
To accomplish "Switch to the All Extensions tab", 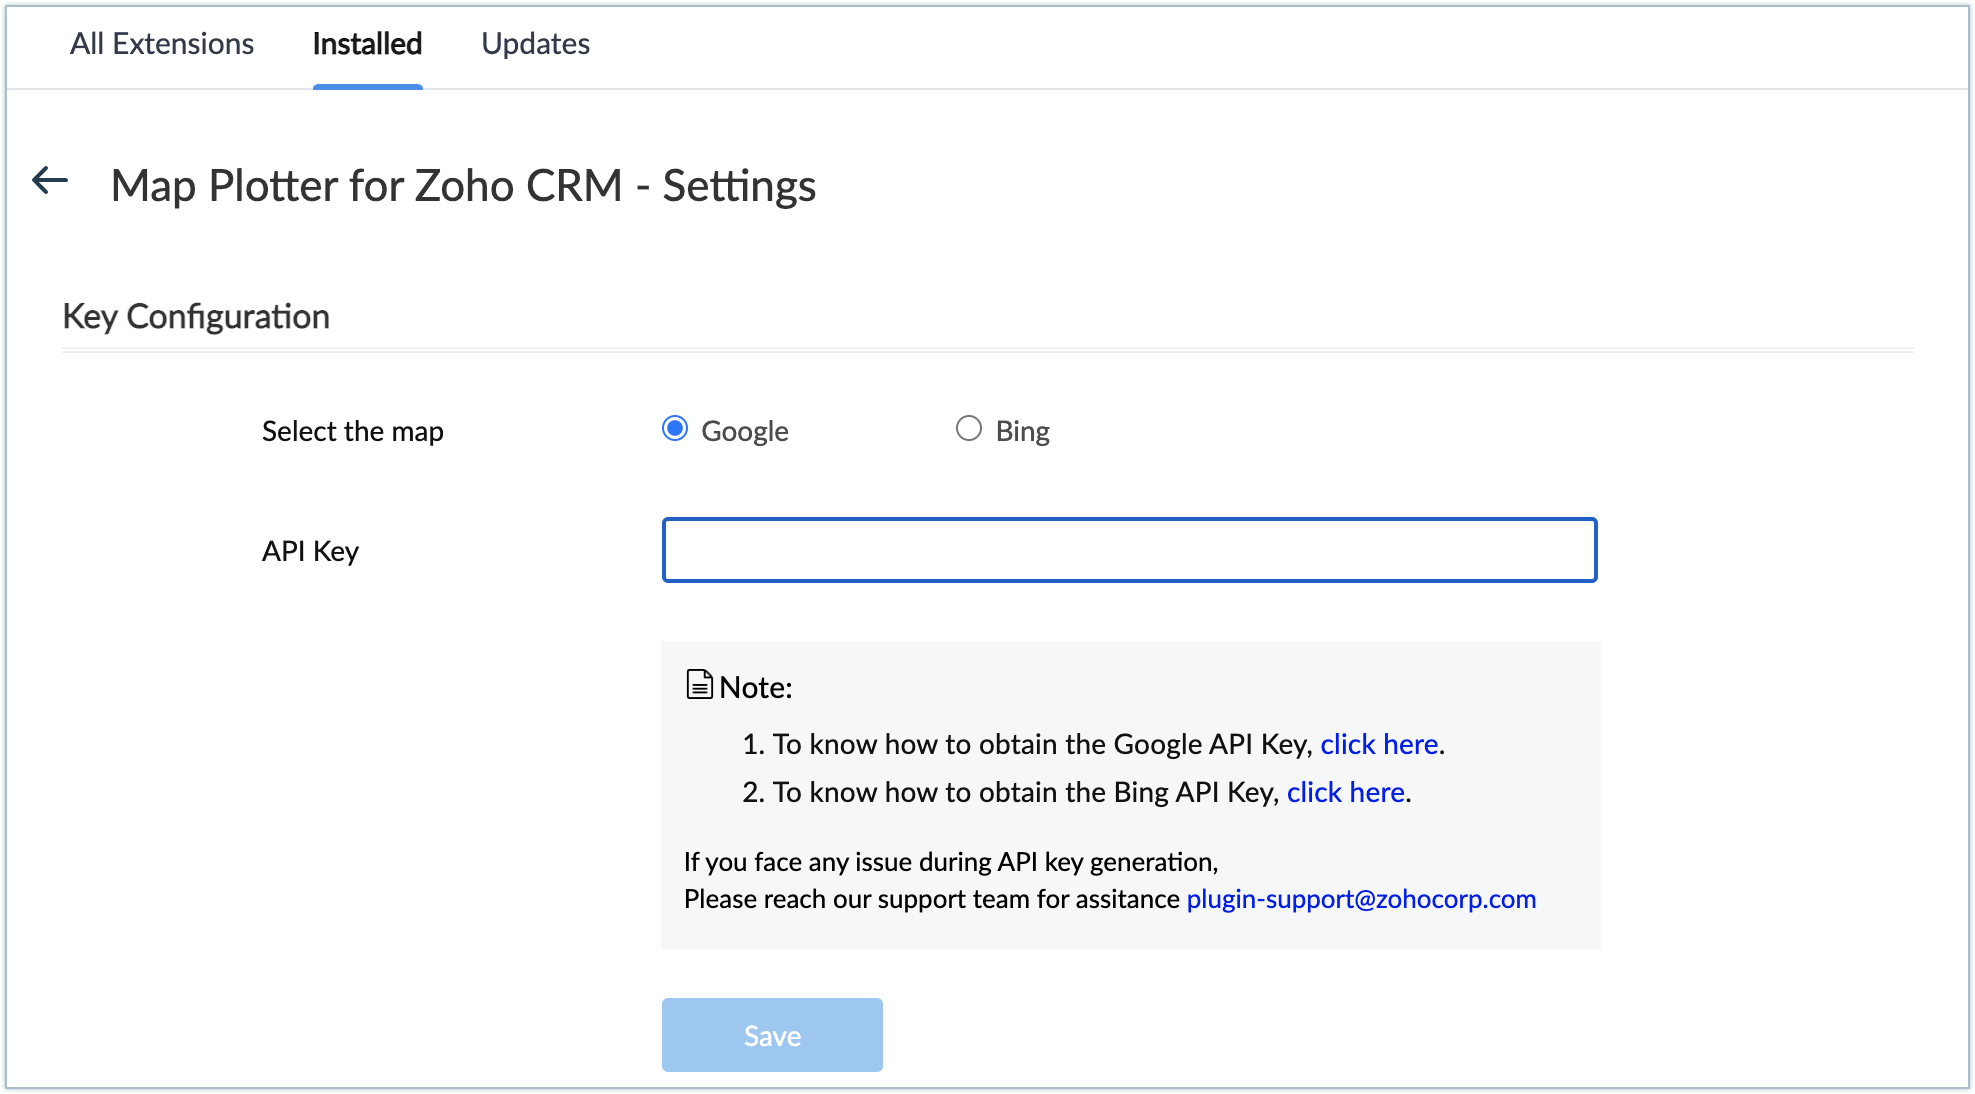I will (x=162, y=44).
